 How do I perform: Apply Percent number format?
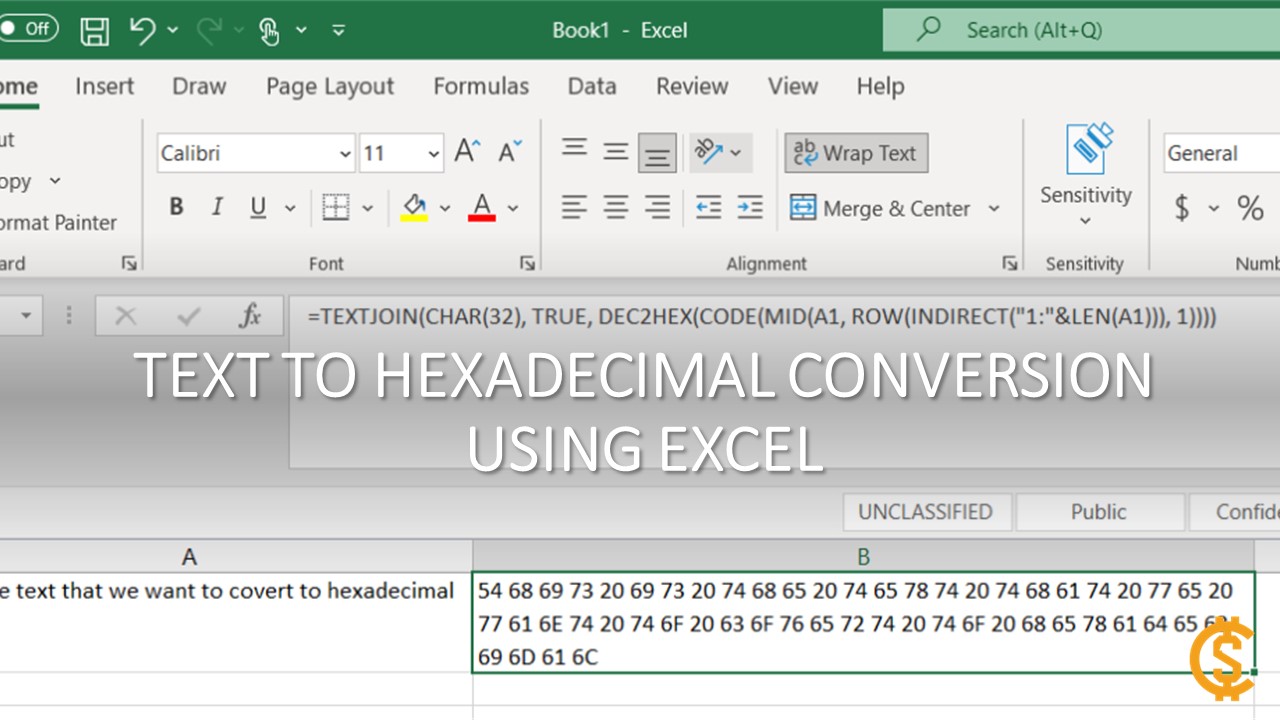click(x=1250, y=208)
